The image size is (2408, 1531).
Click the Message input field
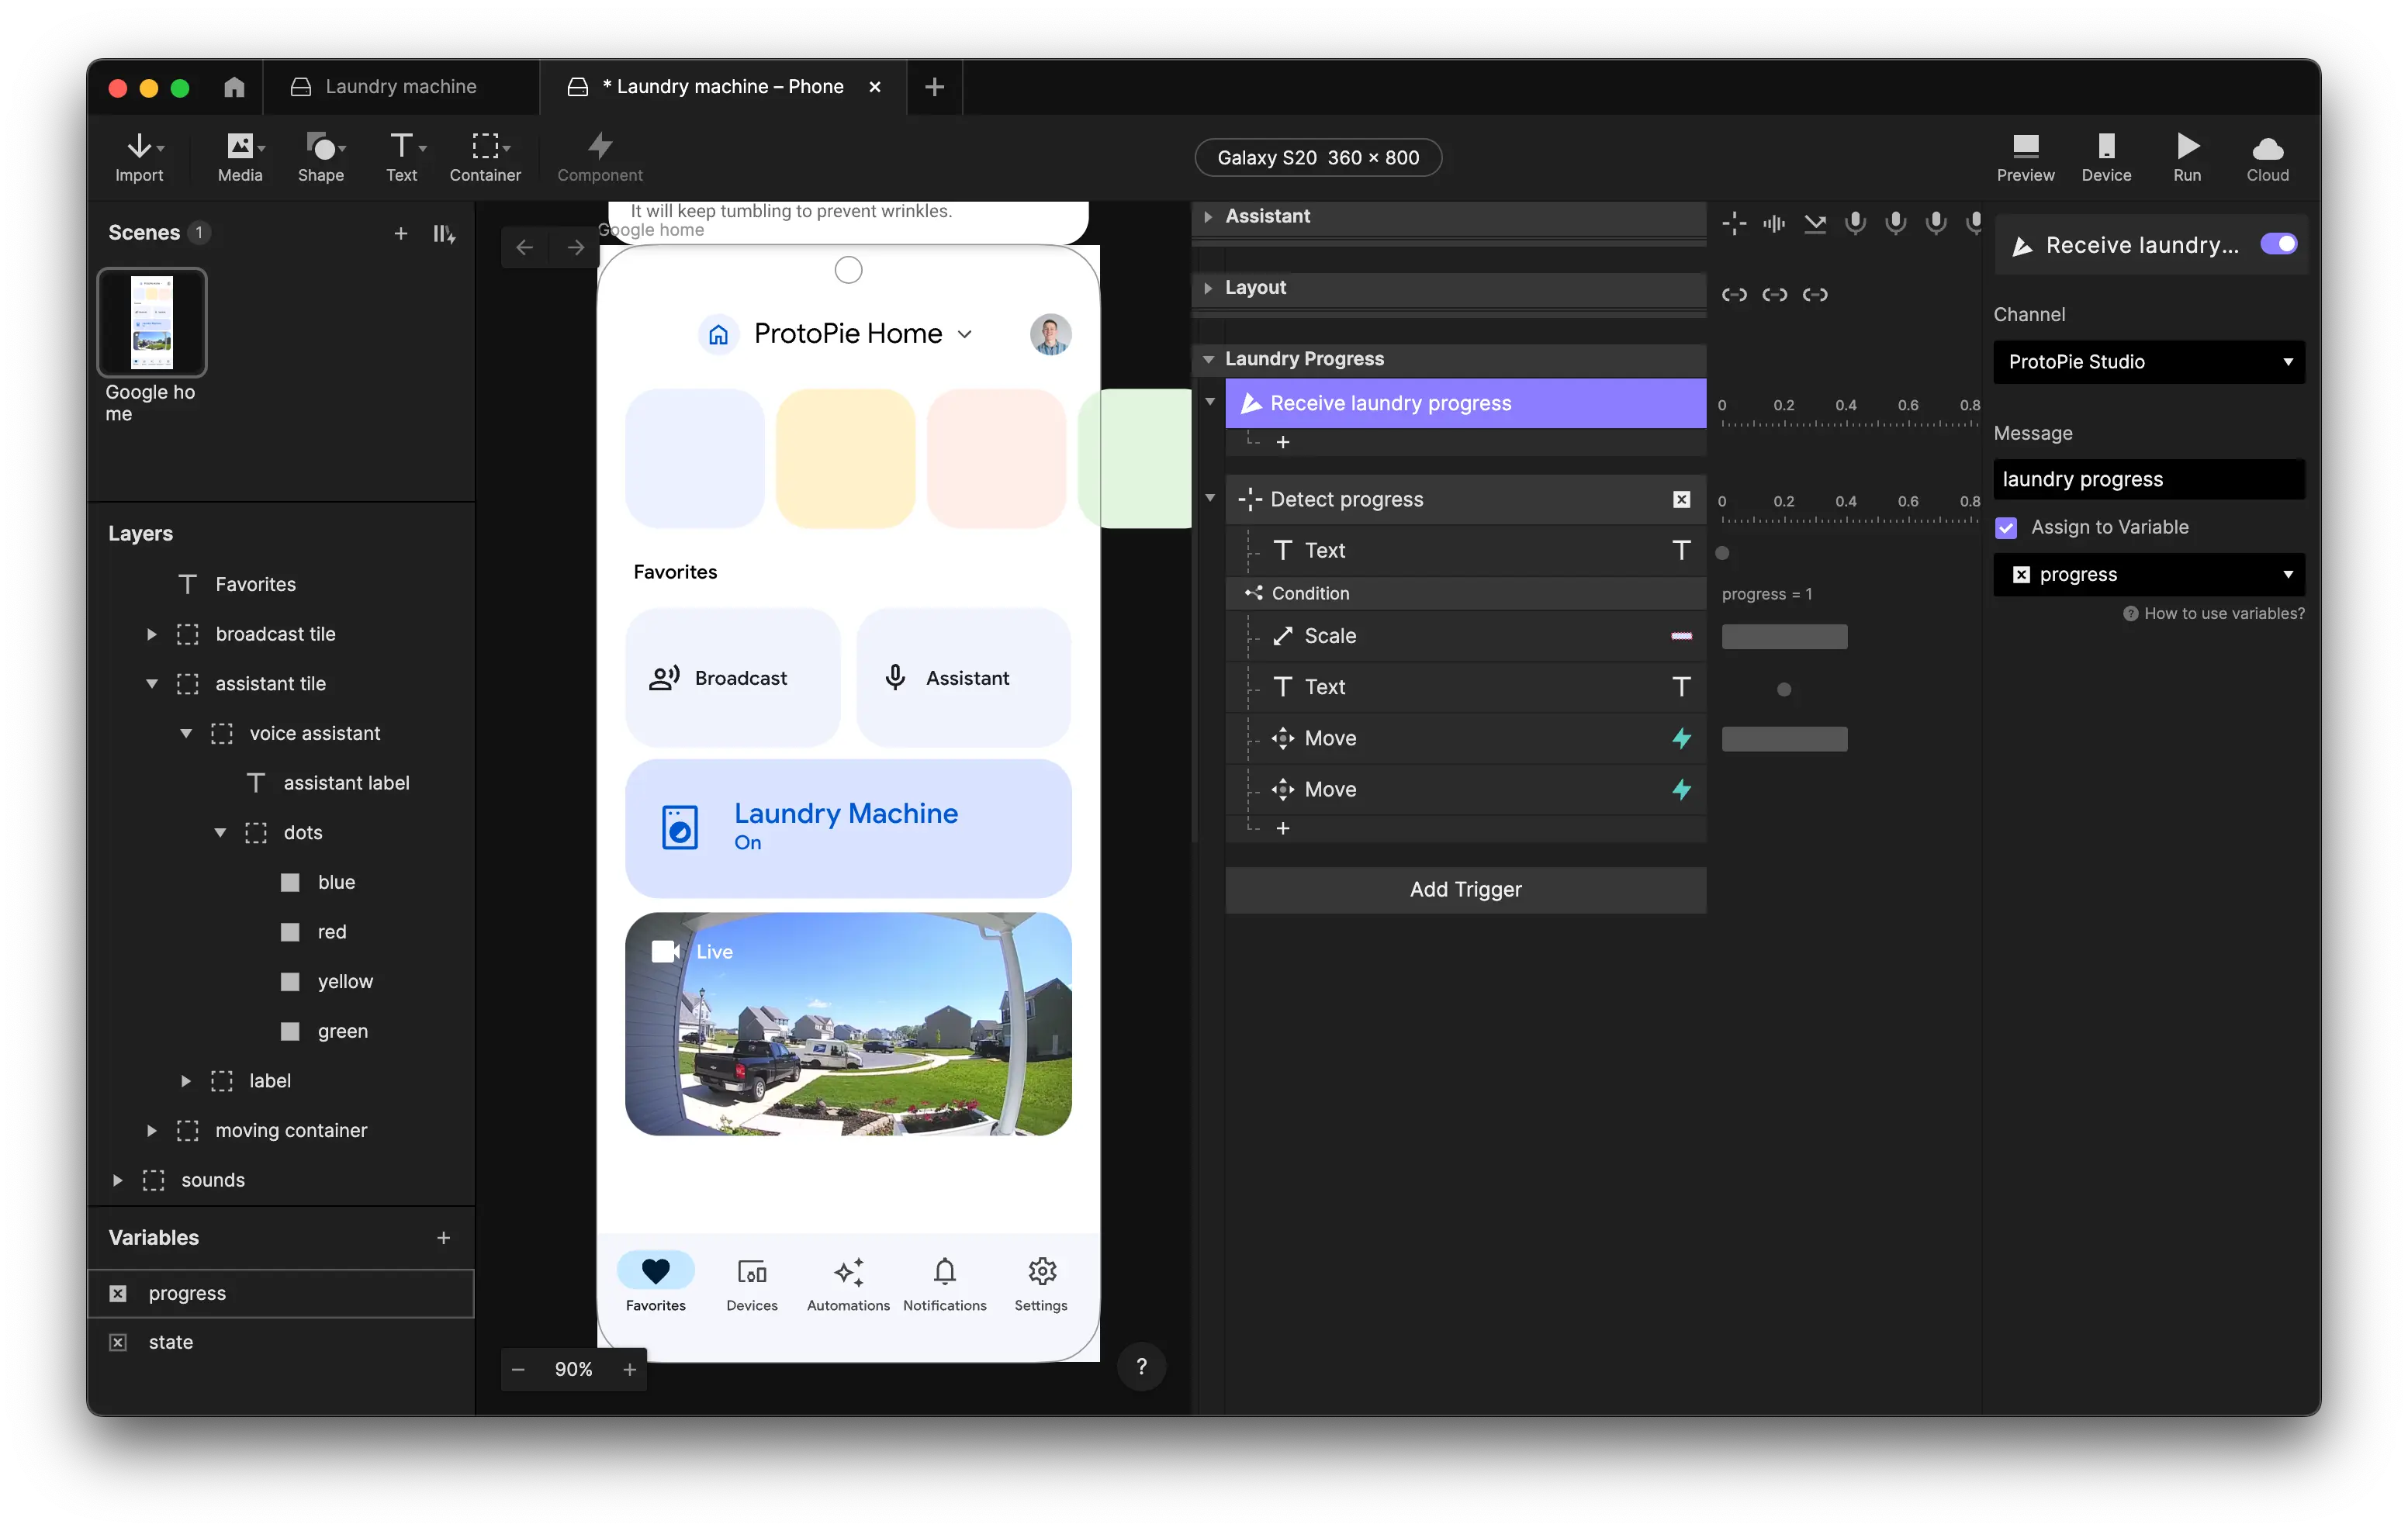tap(2148, 479)
